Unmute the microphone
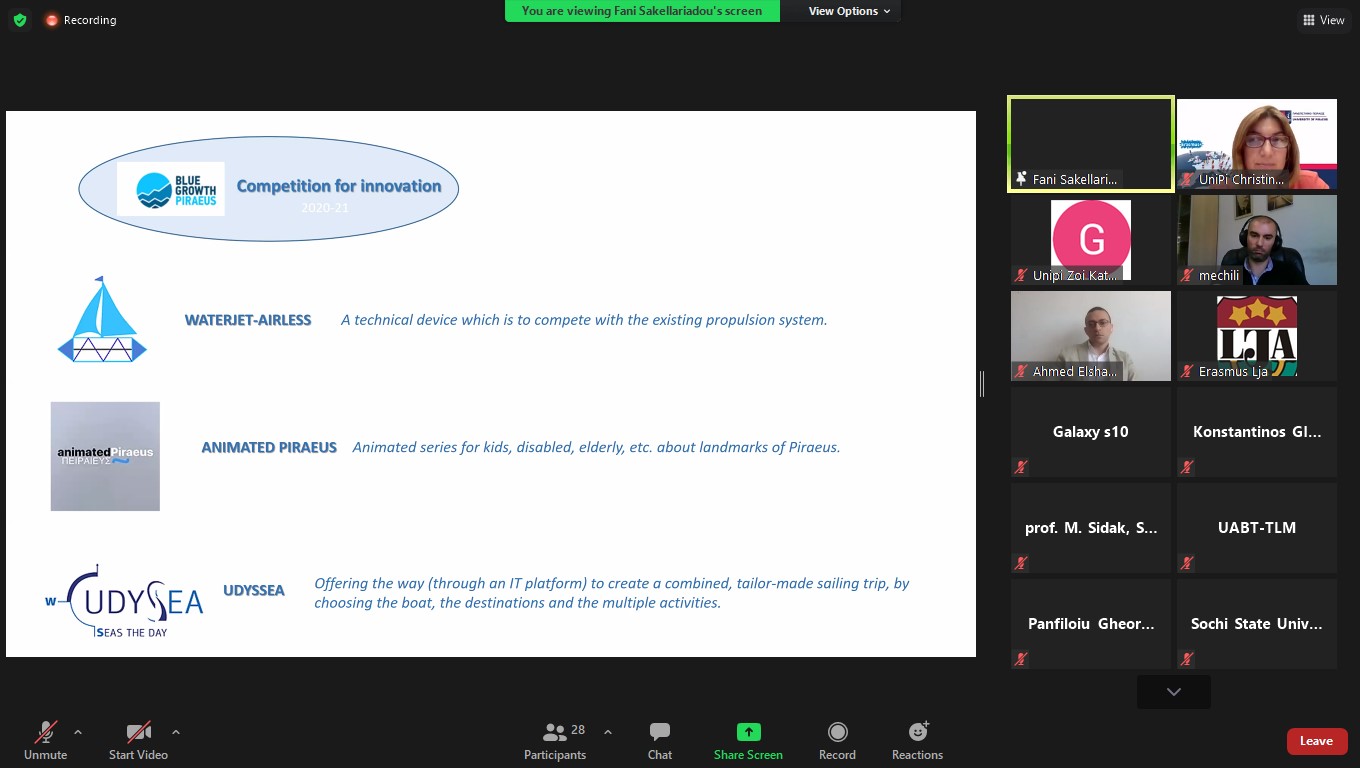This screenshot has width=1360, height=768. click(x=46, y=741)
